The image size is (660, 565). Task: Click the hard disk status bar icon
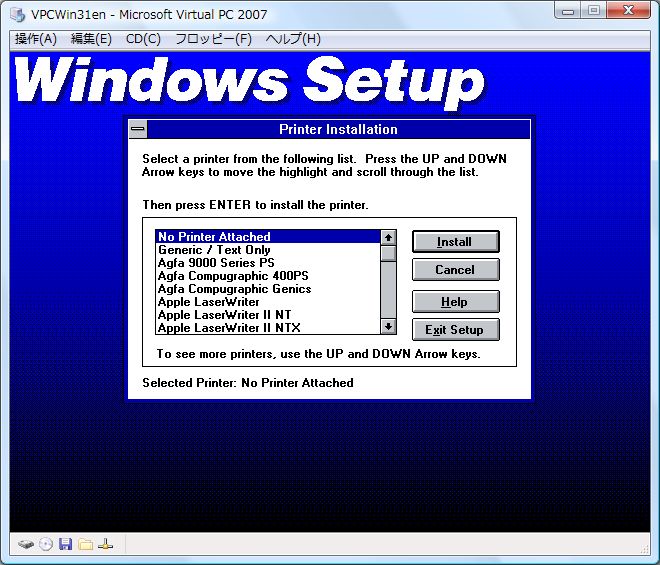(26, 544)
